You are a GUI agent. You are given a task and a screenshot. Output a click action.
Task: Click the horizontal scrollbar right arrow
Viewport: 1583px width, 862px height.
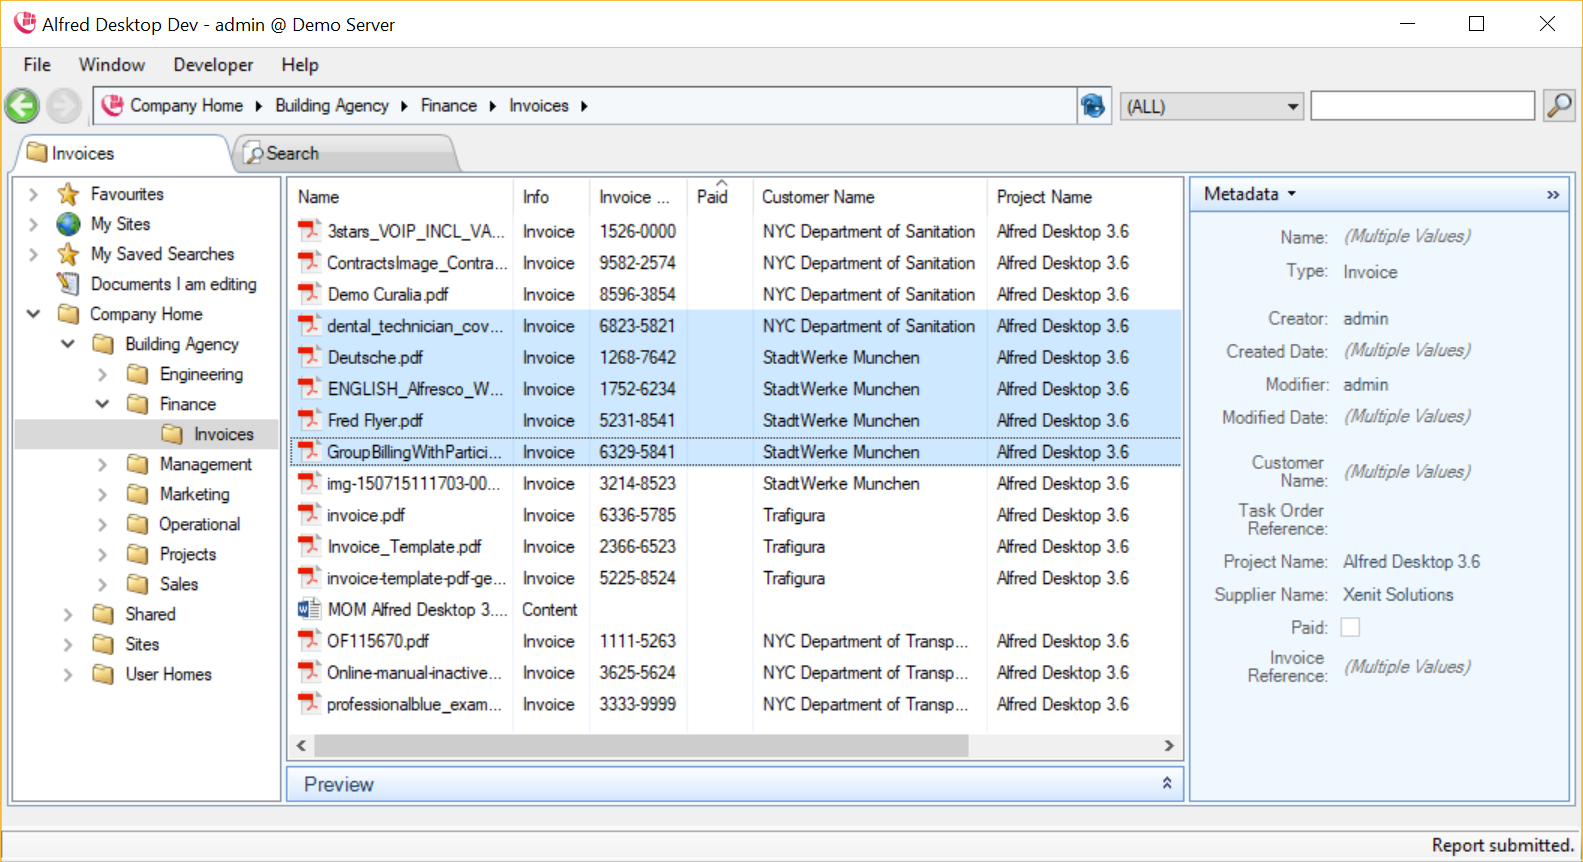[1169, 746]
